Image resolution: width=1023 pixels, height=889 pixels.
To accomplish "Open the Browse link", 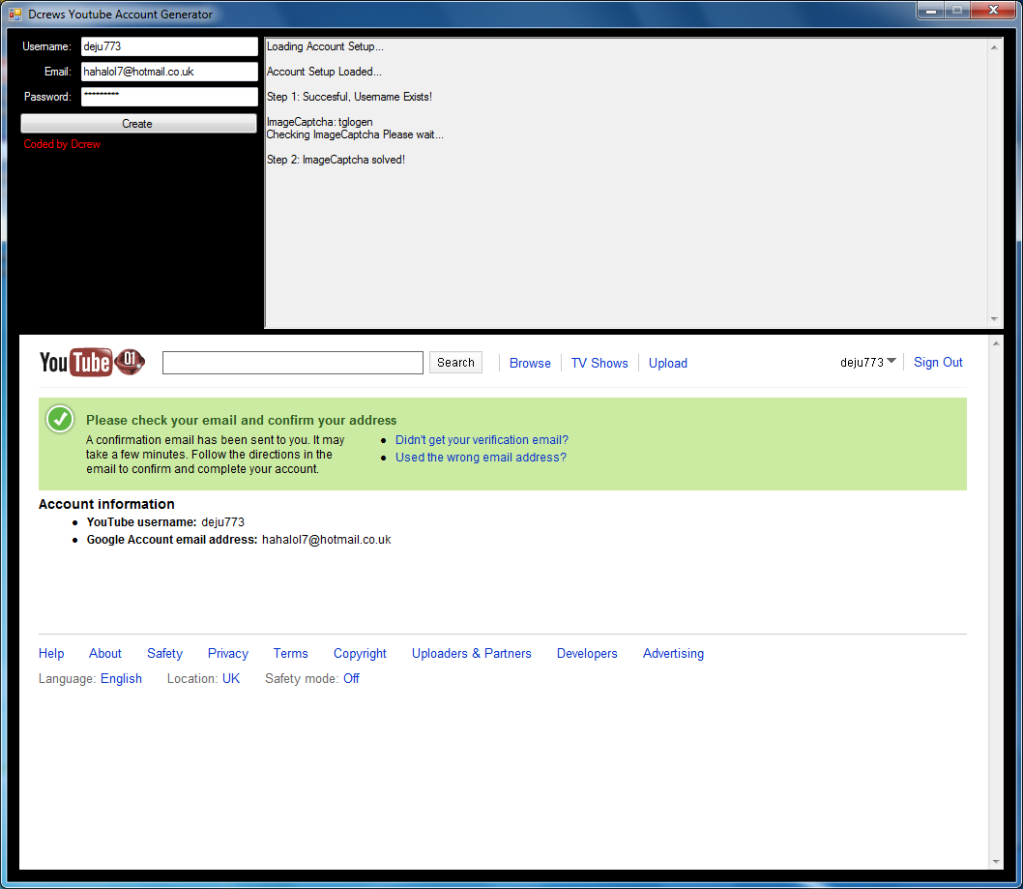I will point(530,363).
